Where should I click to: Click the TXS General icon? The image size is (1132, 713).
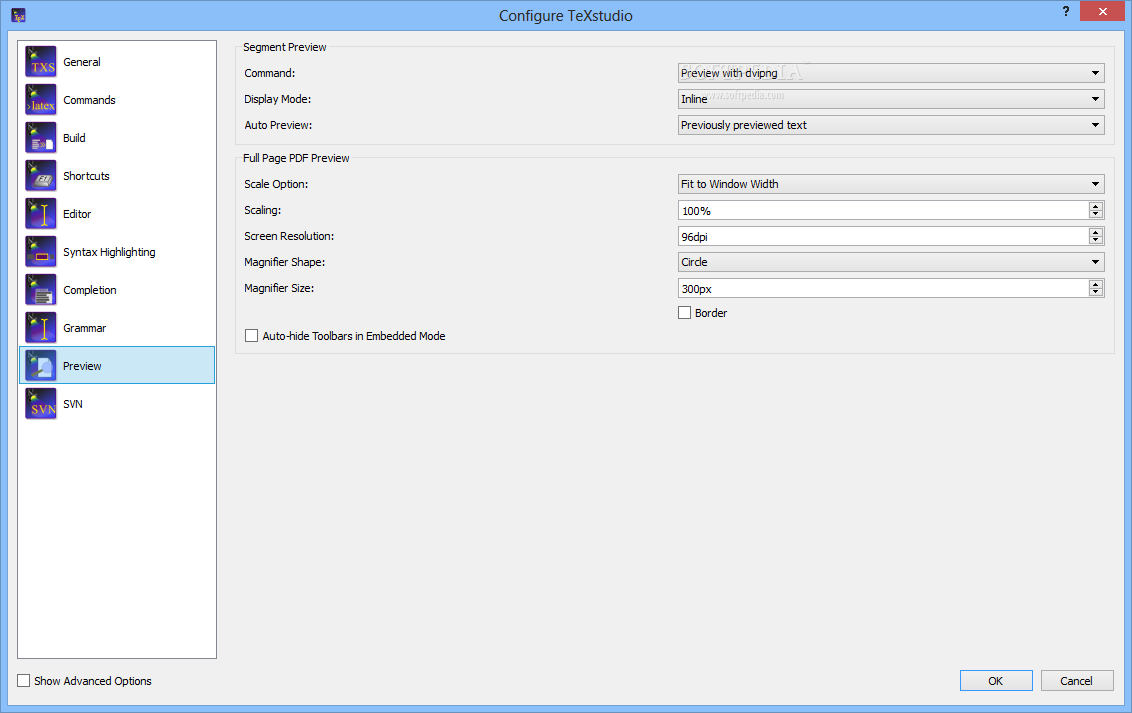[x=40, y=61]
